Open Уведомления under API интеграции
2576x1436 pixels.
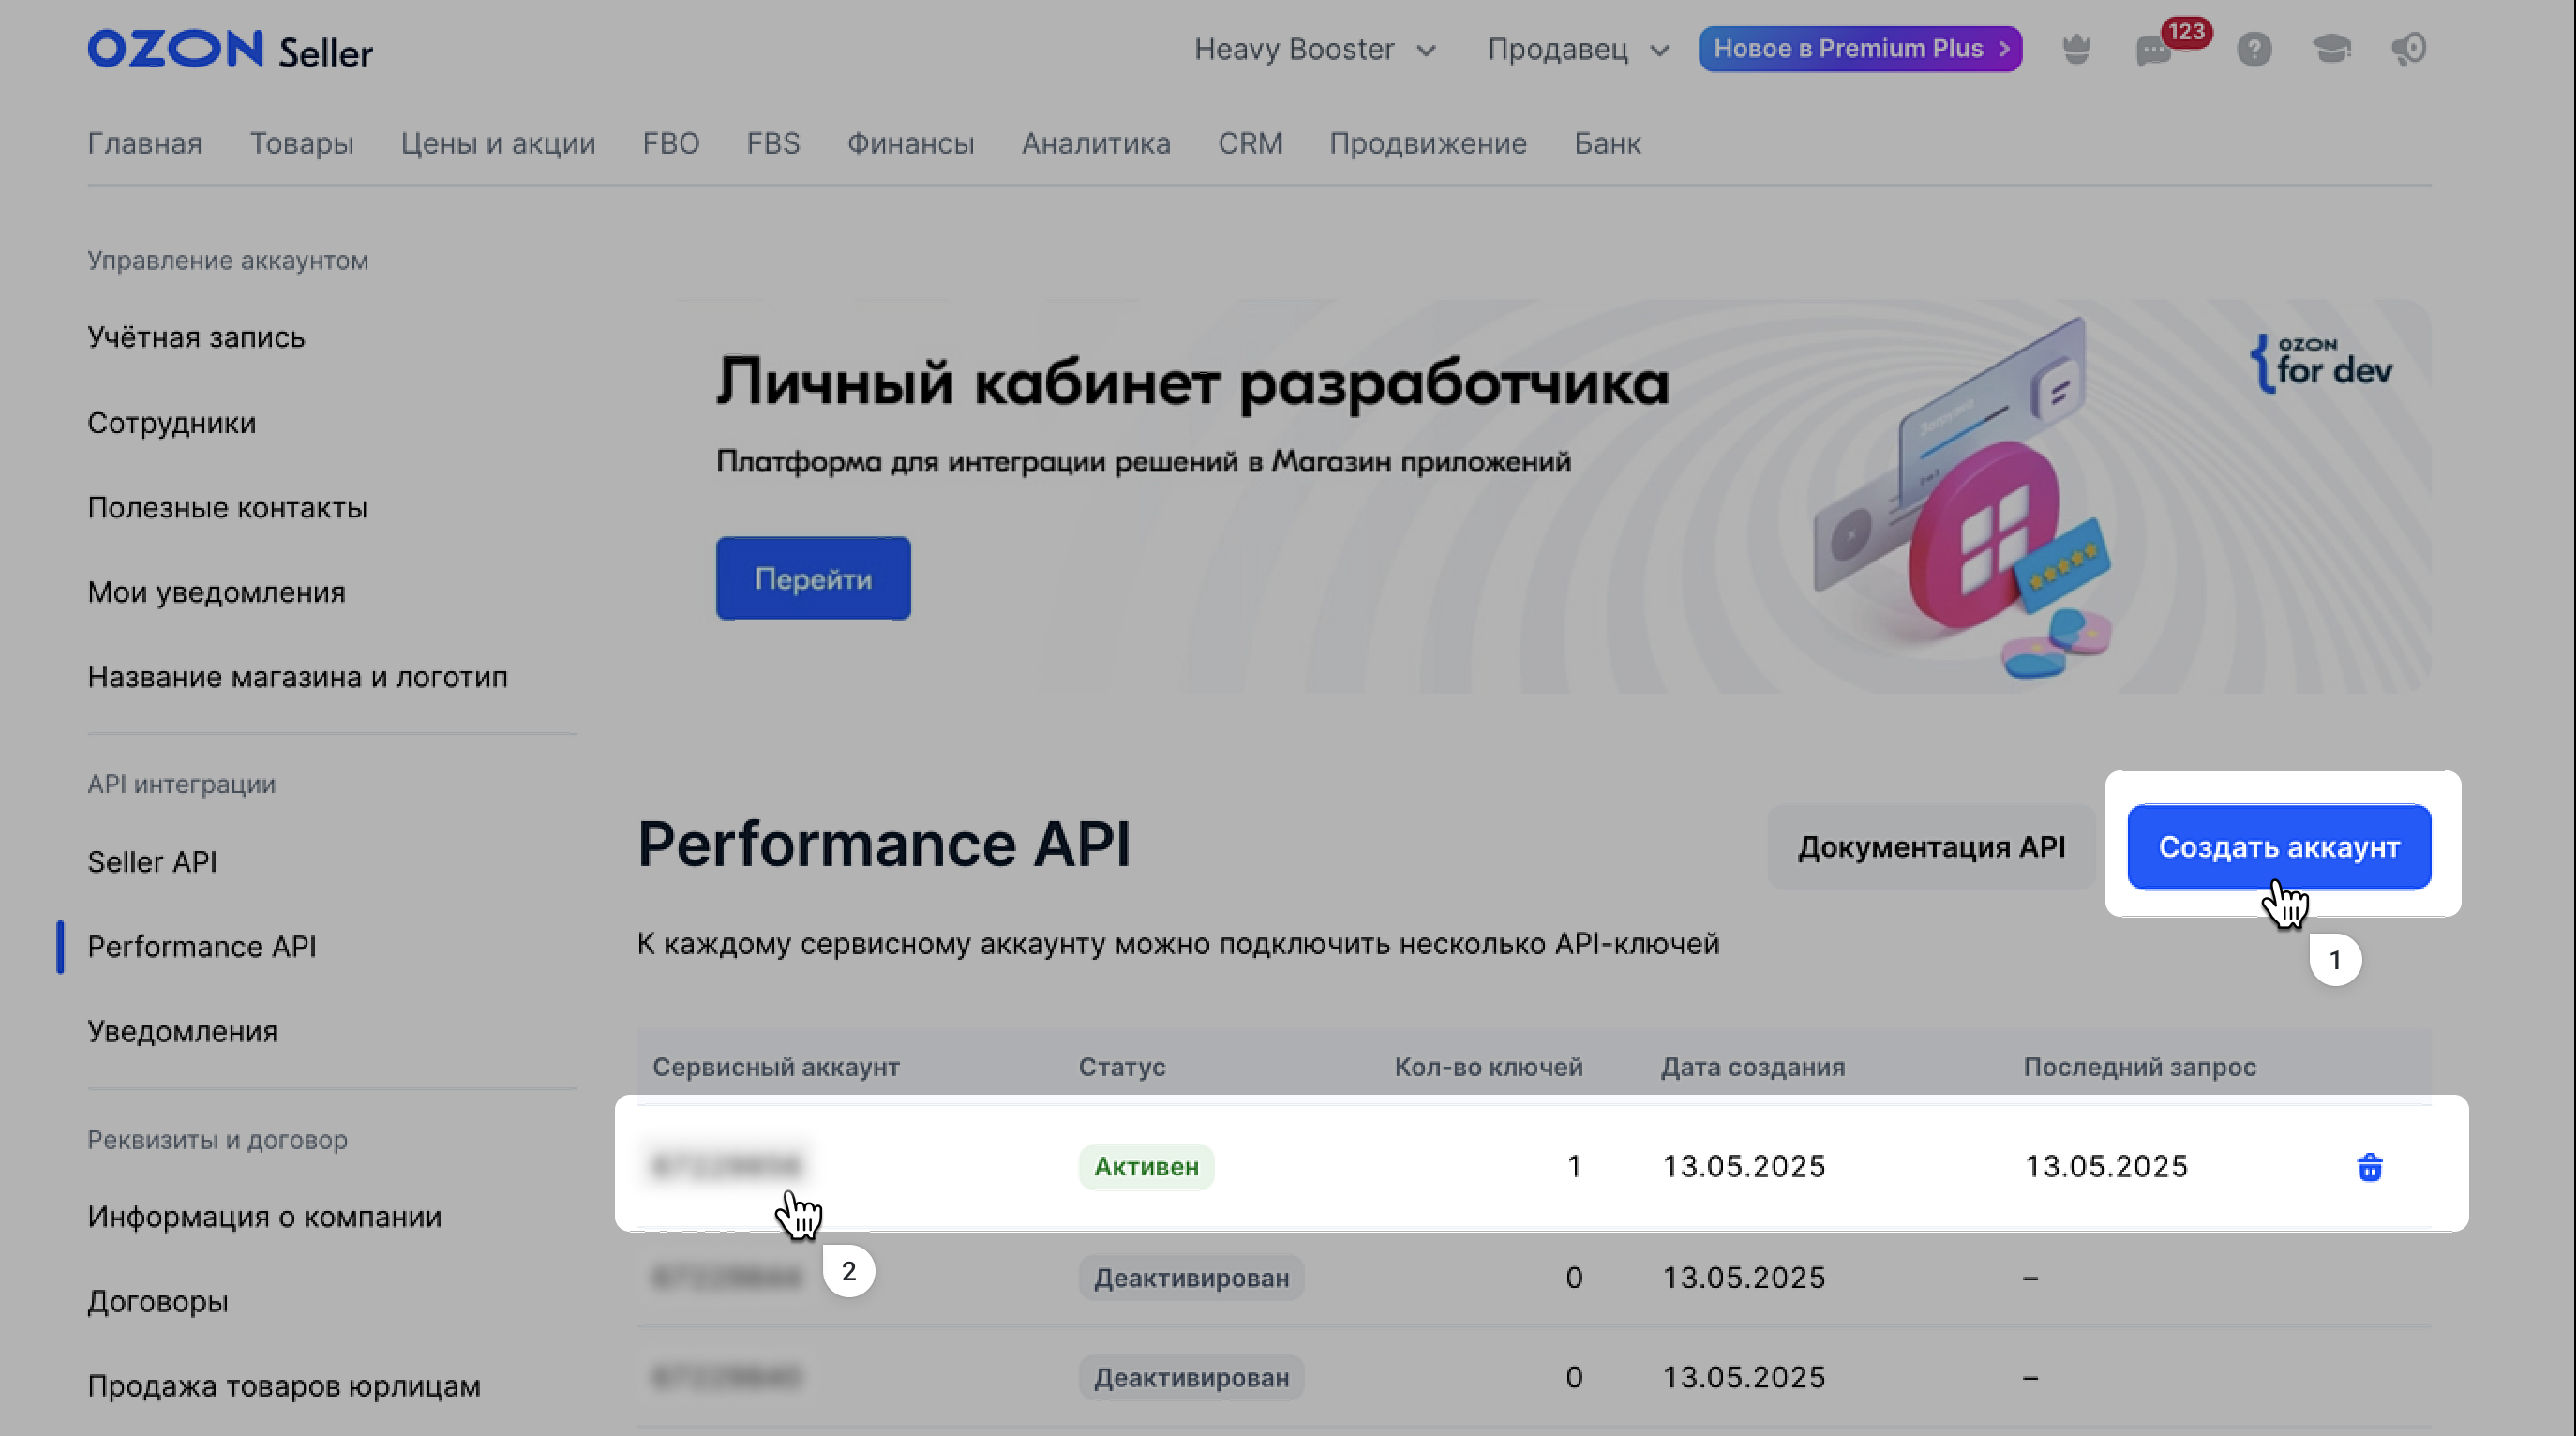[x=182, y=1031]
